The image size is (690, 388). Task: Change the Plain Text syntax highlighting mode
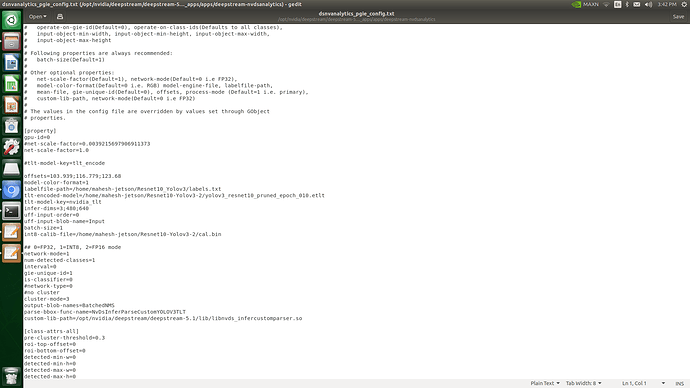pyautogui.click(x=545, y=383)
